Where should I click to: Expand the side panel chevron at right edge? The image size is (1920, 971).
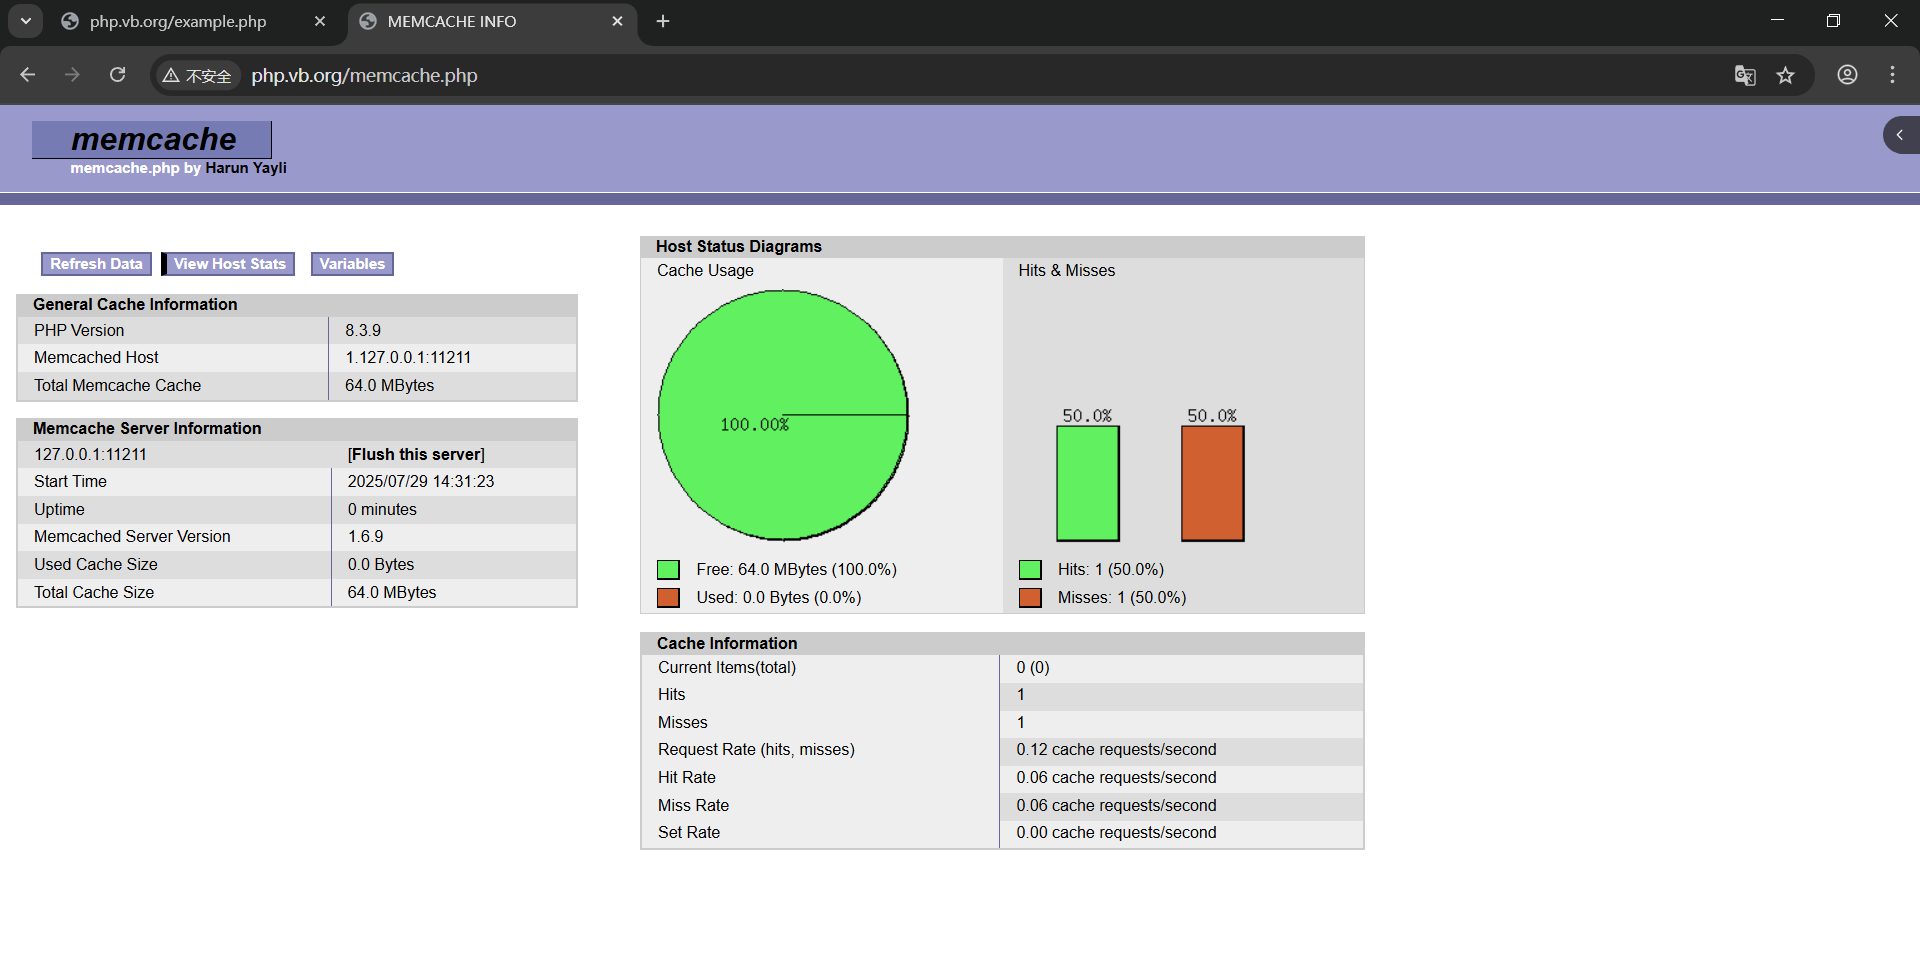tap(1900, 135)
